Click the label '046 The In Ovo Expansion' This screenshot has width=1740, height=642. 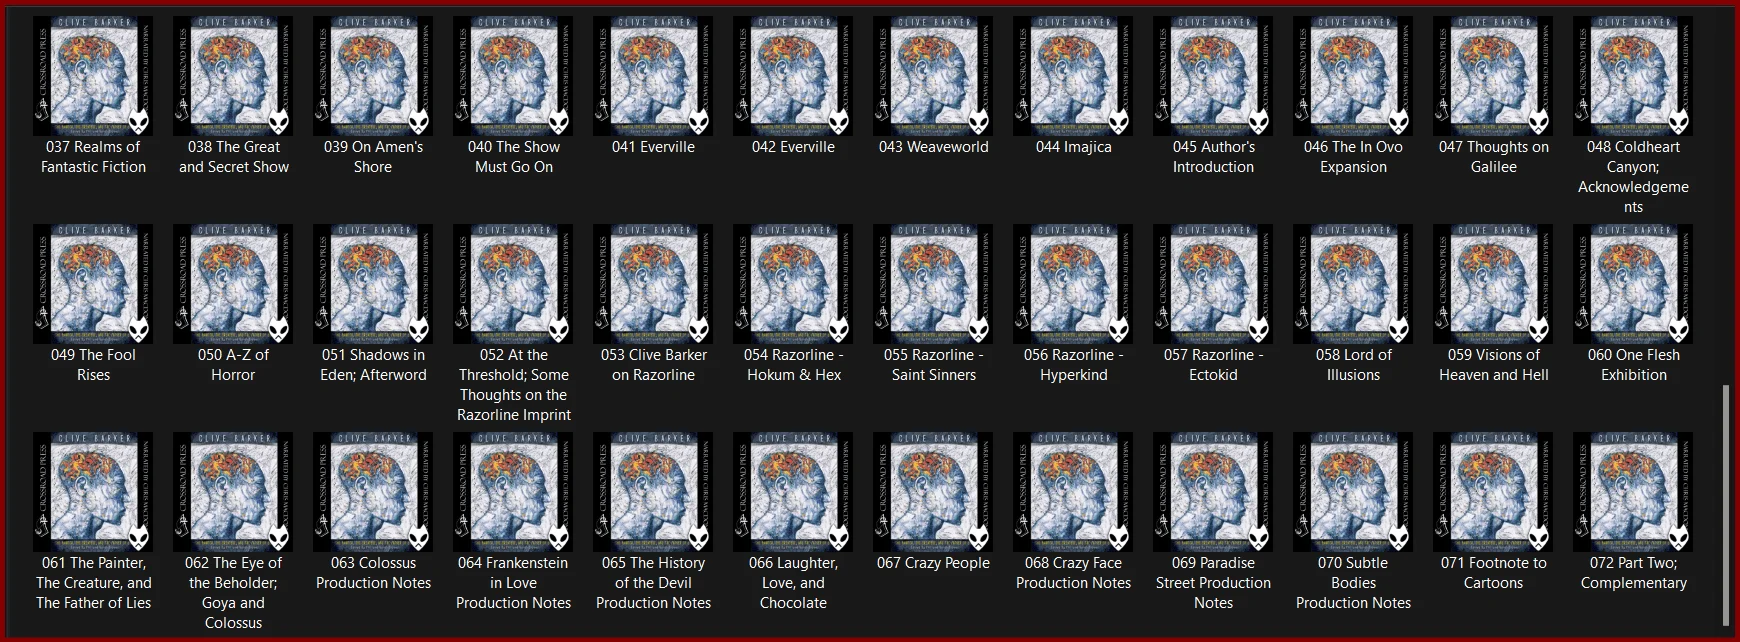[x=1353, y=157]
